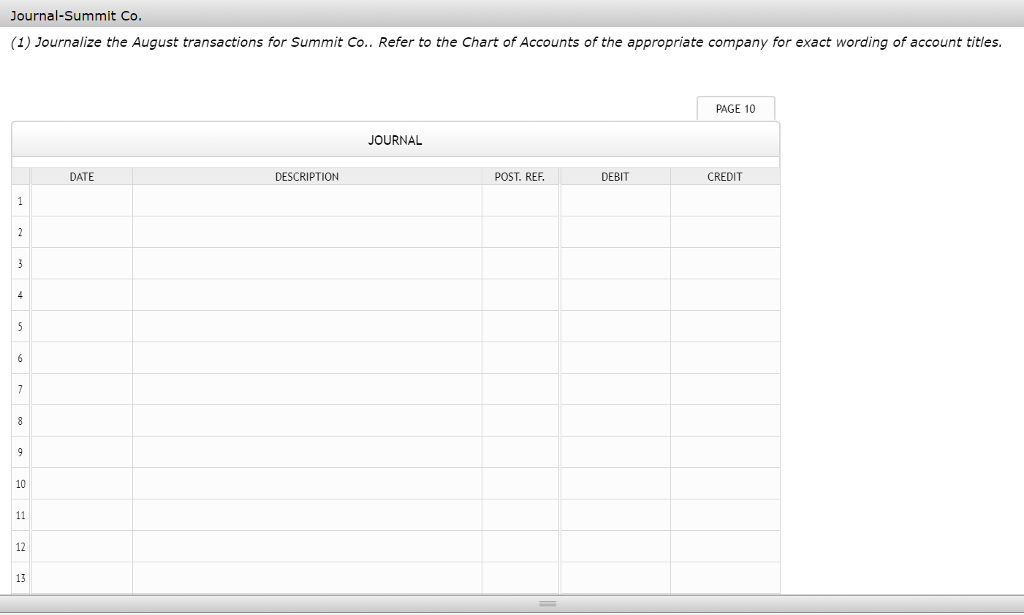Click the Description cell in row 2
The image size is (1024, 615).
pos(307,232)
